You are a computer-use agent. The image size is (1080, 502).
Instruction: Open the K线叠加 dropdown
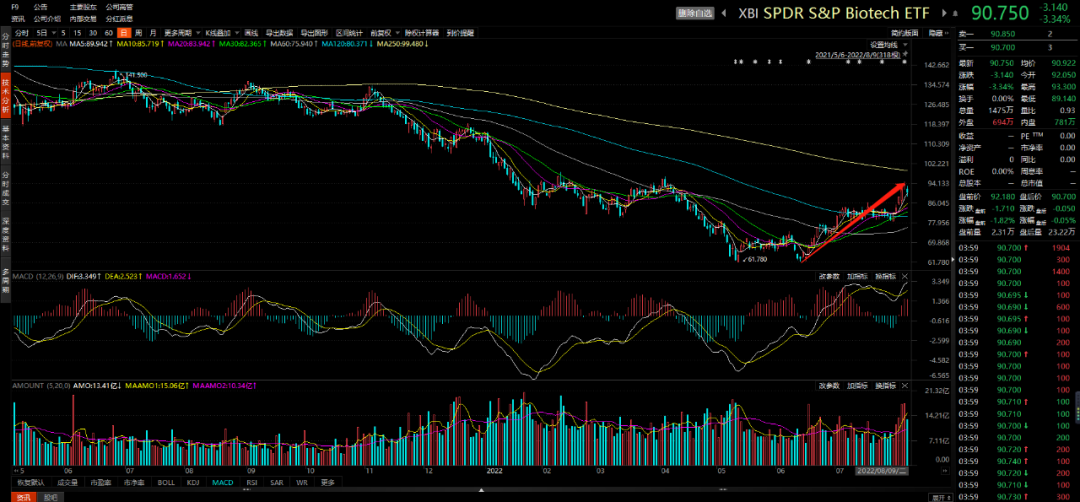pos(236,32)
